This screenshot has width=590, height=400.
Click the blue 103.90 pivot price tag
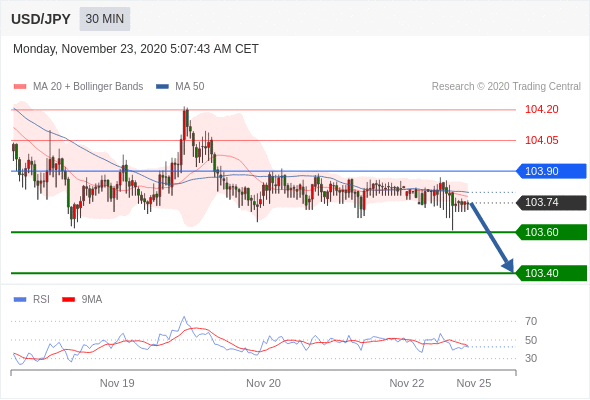(x=551, y=171)
